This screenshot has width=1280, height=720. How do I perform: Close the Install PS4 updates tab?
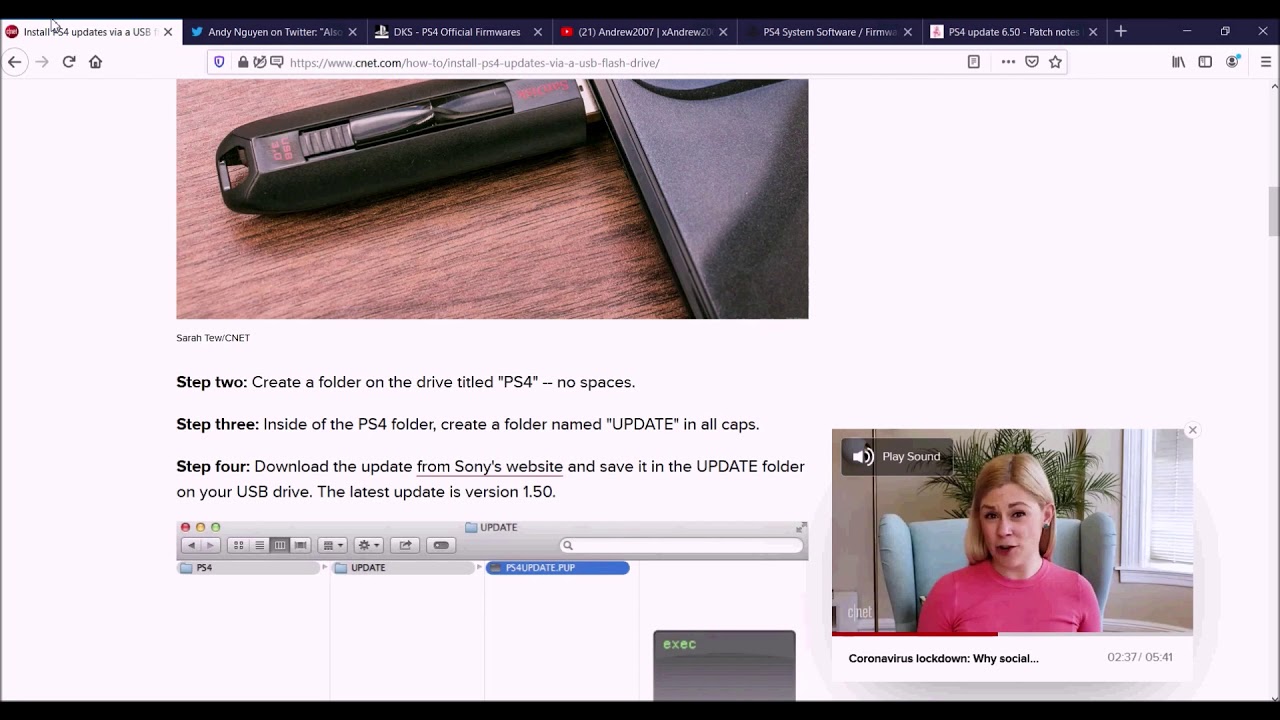168,32
